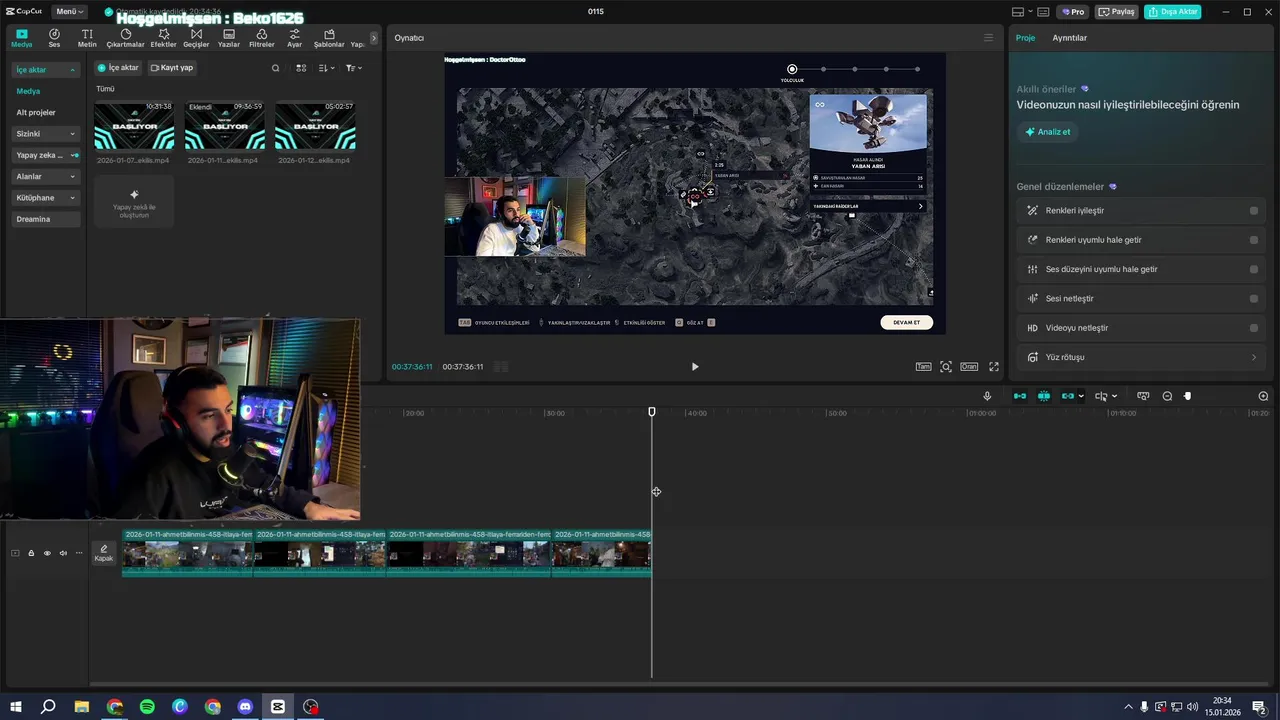The image size is (1280, 720).
Task: Open the media filter dropdown
Action: tap(354, 68)
